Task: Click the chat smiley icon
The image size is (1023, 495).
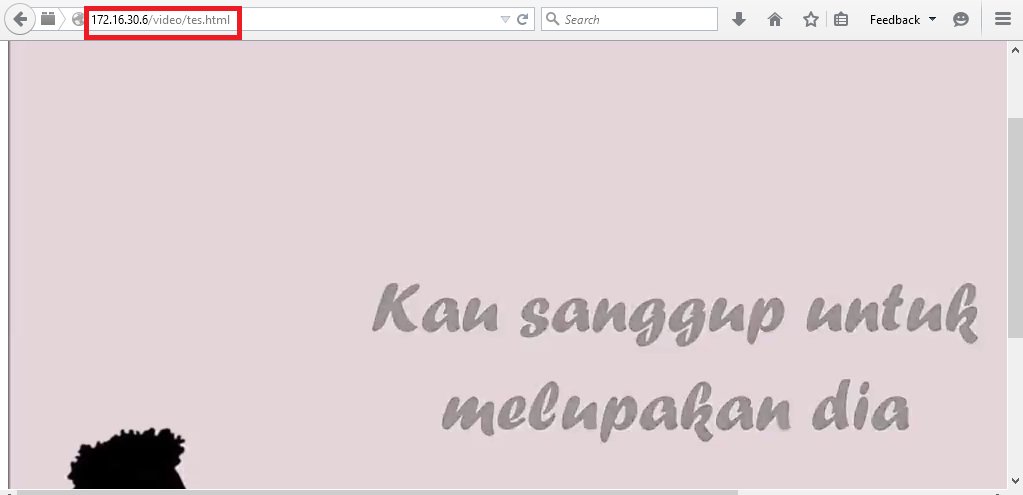Action: click(x=961, y=20)
